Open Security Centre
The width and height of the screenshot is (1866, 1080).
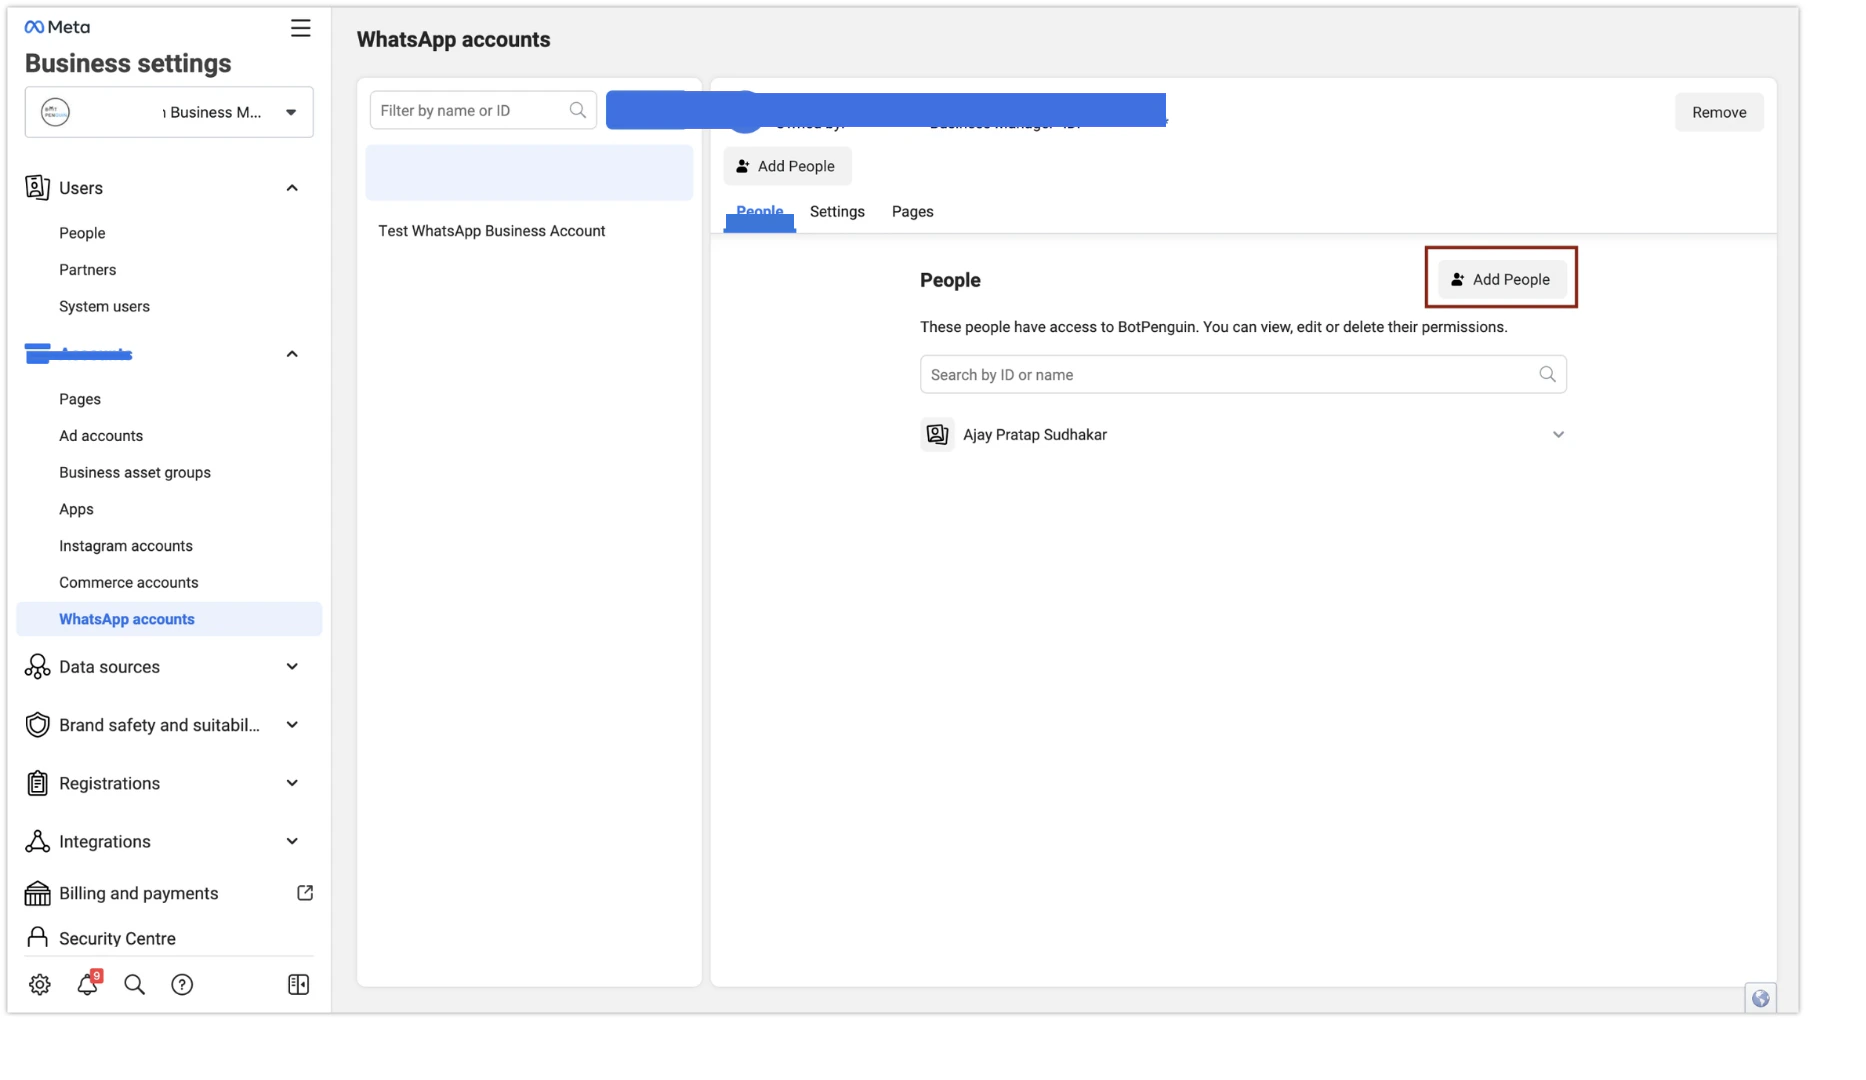117,939
